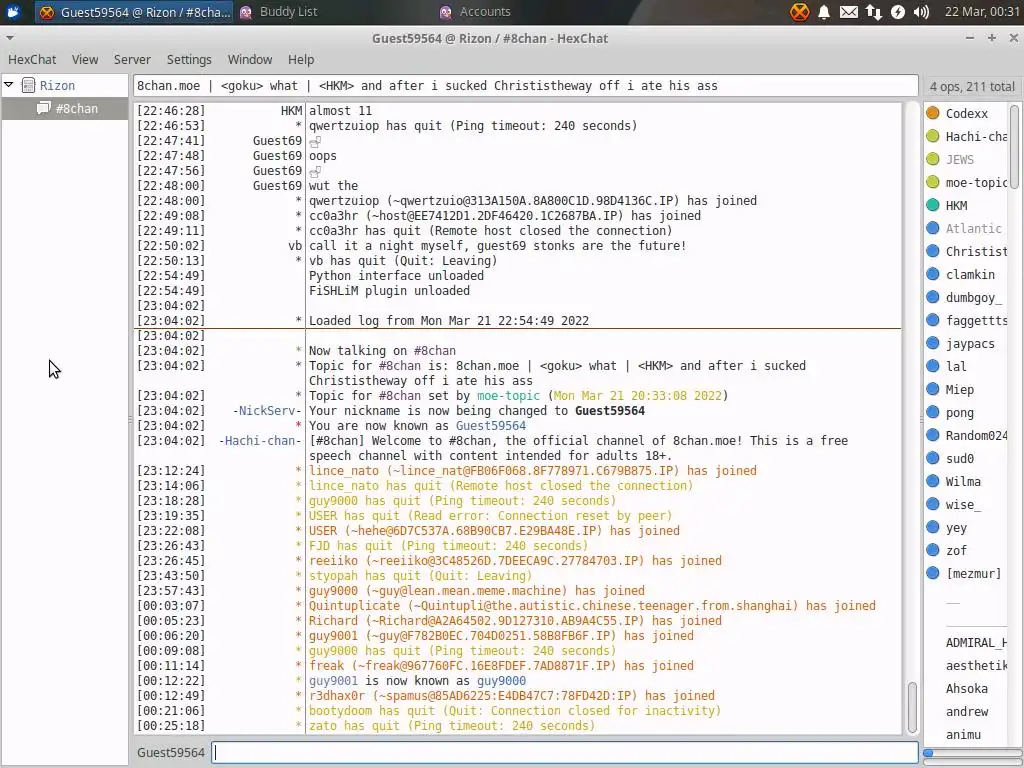Open the Window menu
Viewport: 1024px width, 768px height.
[249, 59]
